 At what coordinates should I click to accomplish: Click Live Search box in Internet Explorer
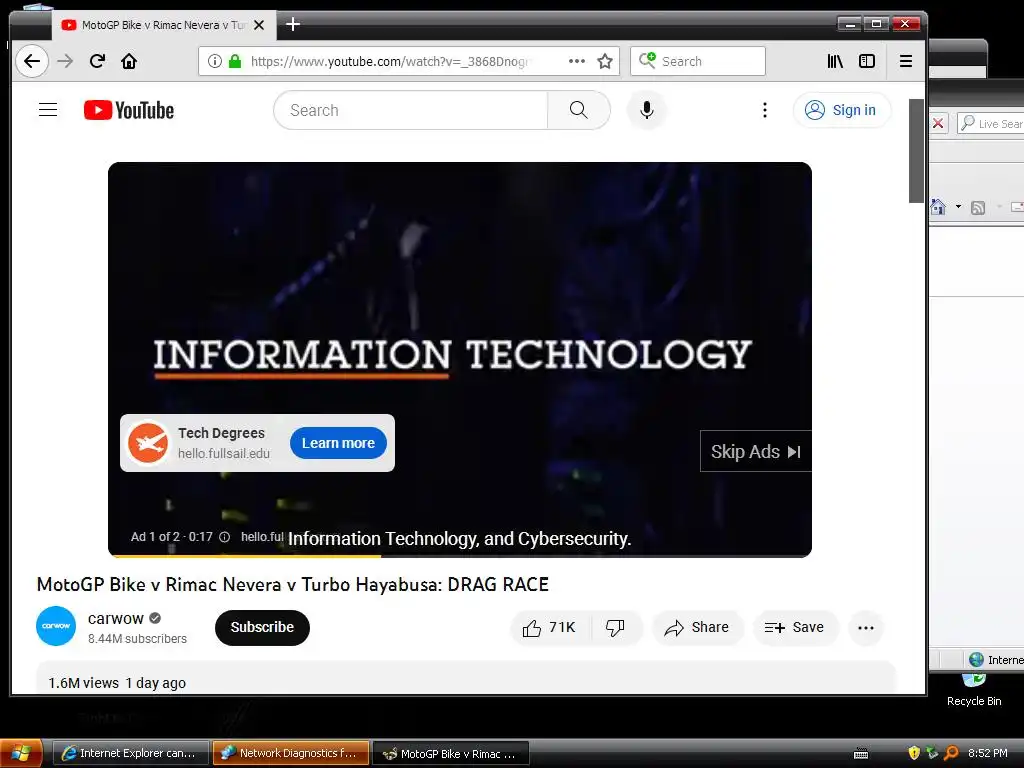991,123
